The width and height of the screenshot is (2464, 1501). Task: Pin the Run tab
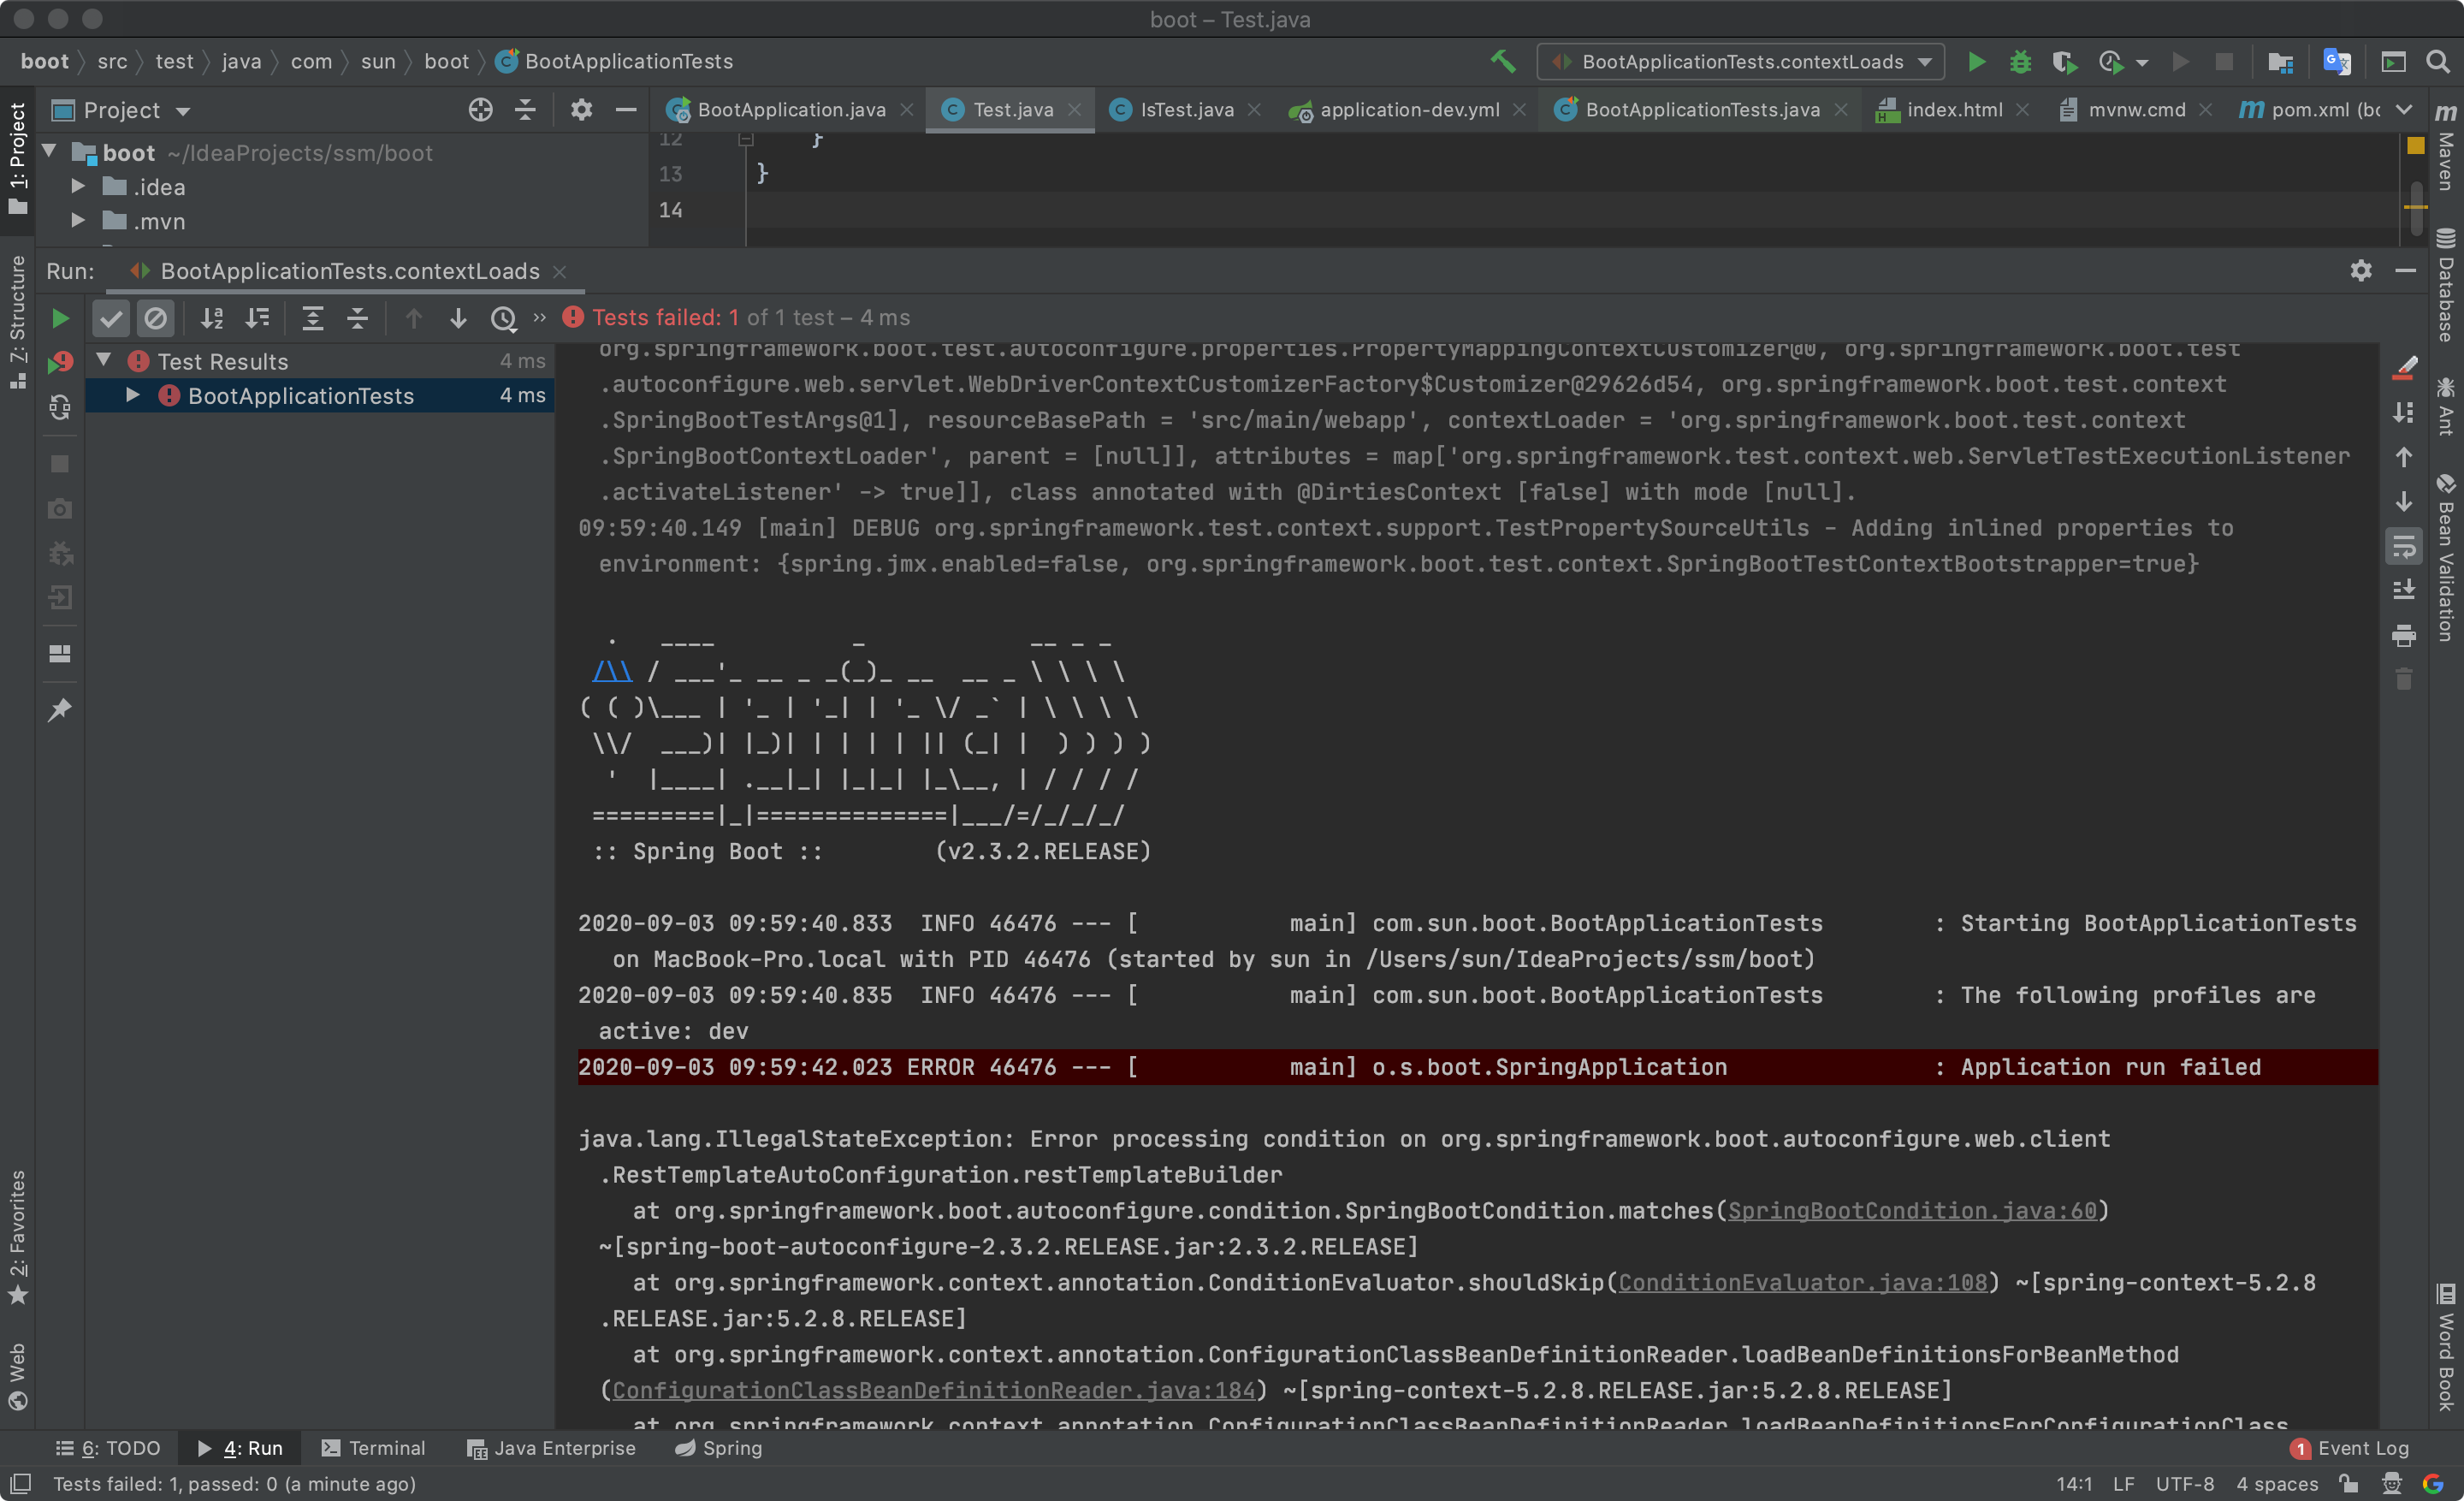pos(60,710)
